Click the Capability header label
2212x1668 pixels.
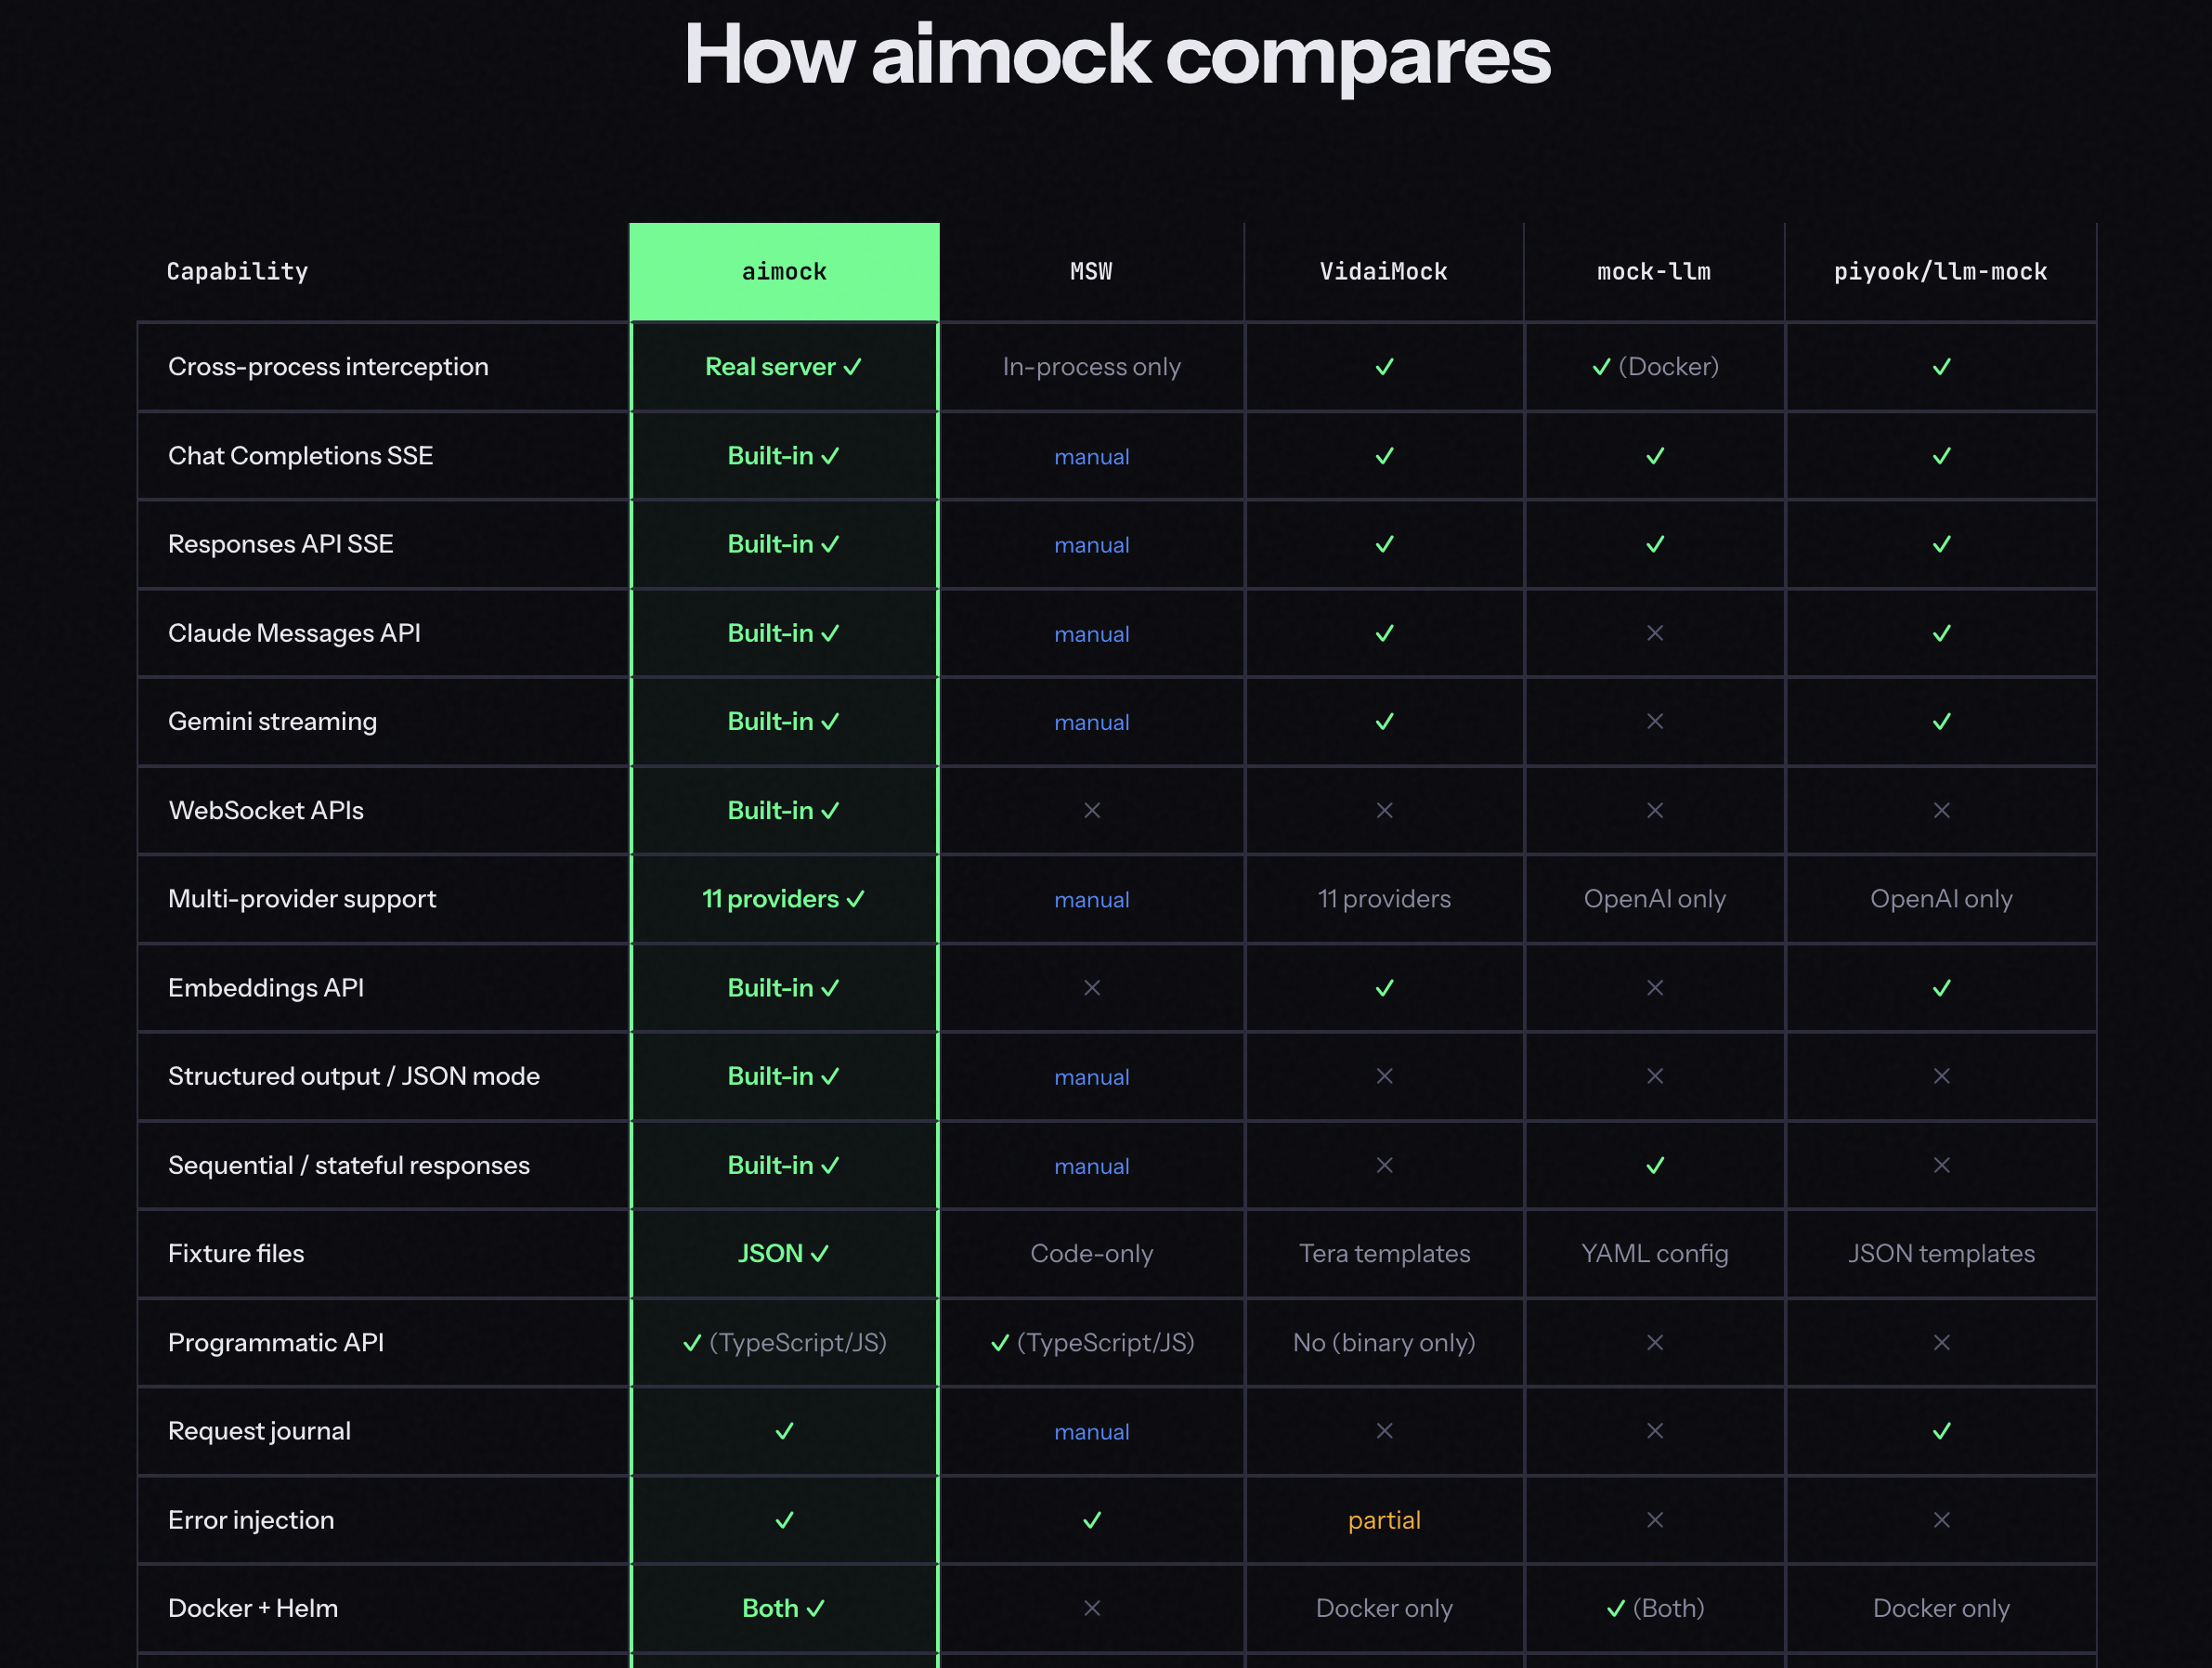pos(237,272)
